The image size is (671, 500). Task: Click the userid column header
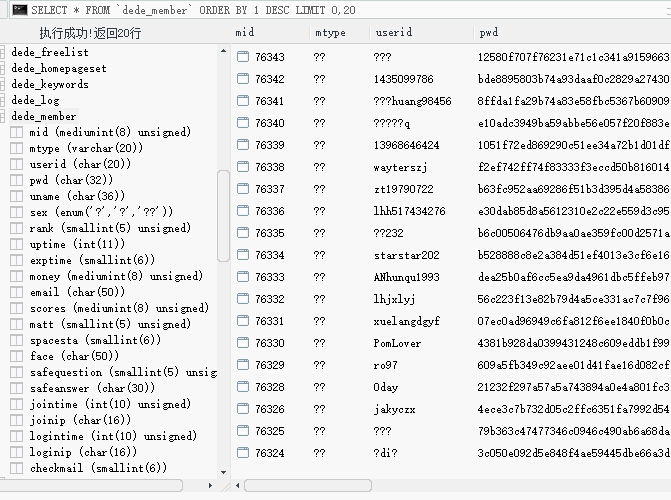point(394,32)
